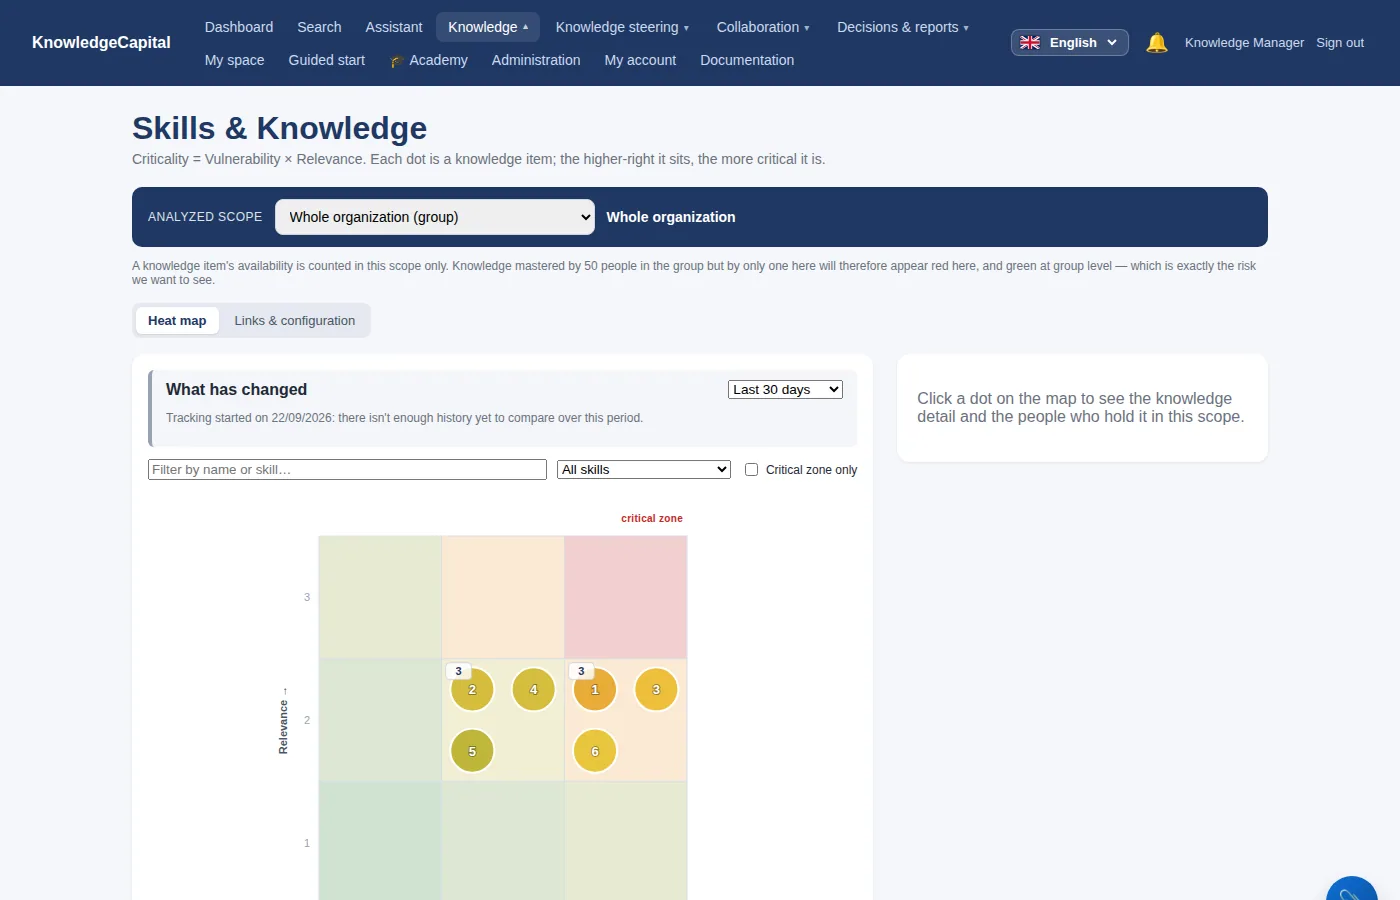Switch to Links & configuration tab

[x=295, y=321]
